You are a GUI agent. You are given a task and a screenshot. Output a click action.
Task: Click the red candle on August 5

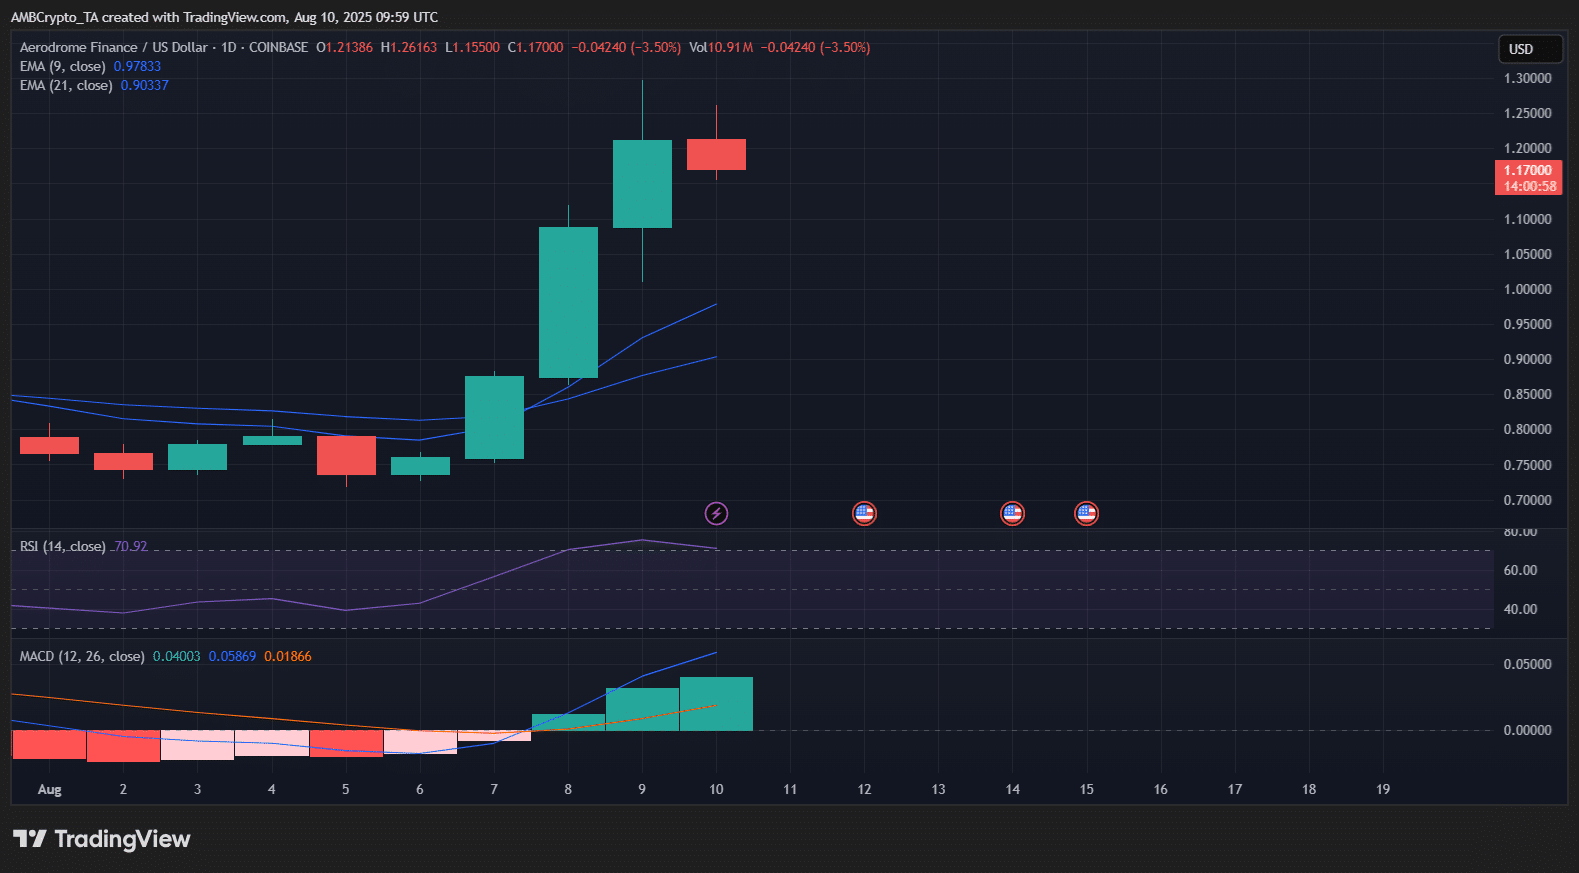(x=346, y=455)
